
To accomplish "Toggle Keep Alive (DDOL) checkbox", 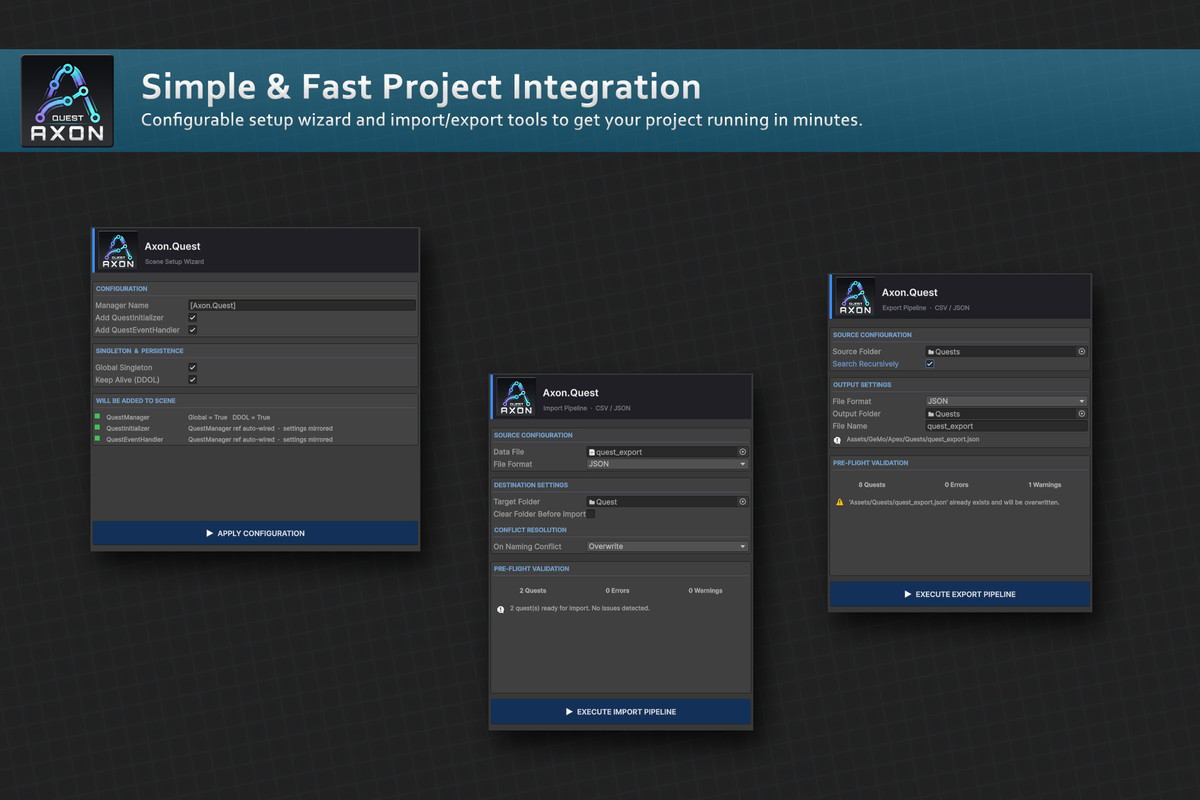I will [193, 380].
